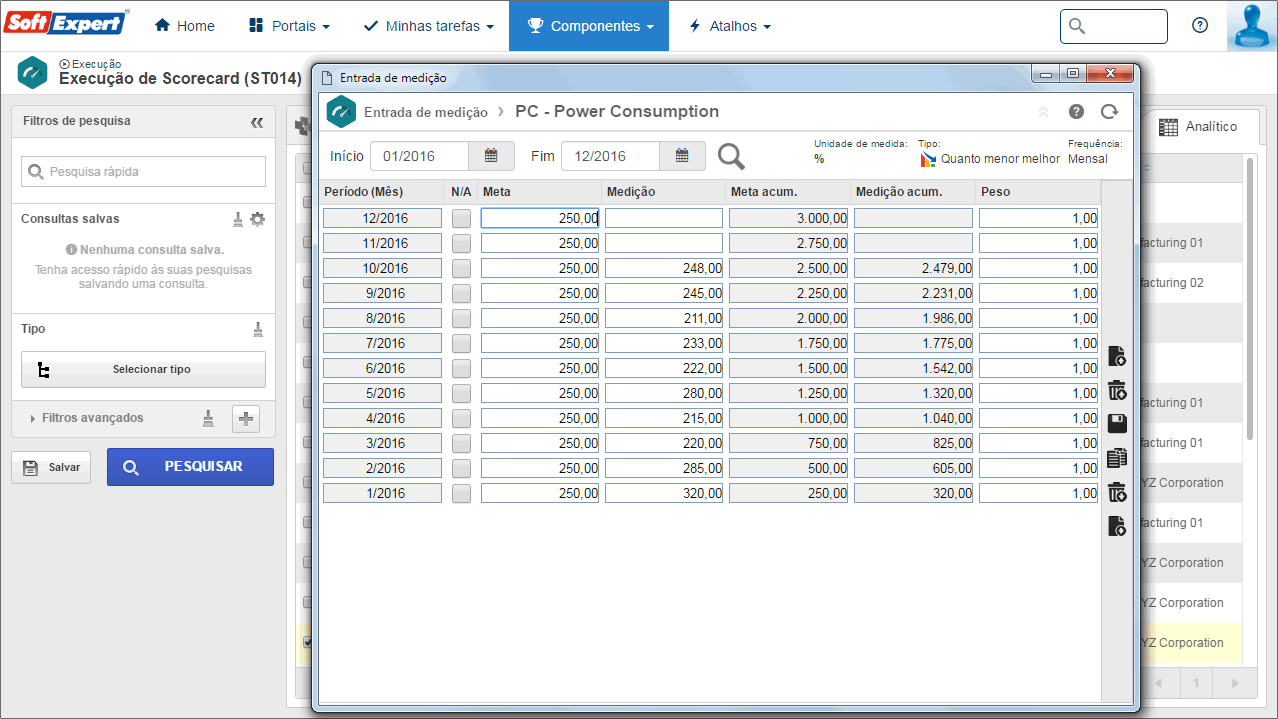Open calendar picker for Início date
Viewport: 1278px width, 719px height.
pyautogui.click(x=491, y=156)
